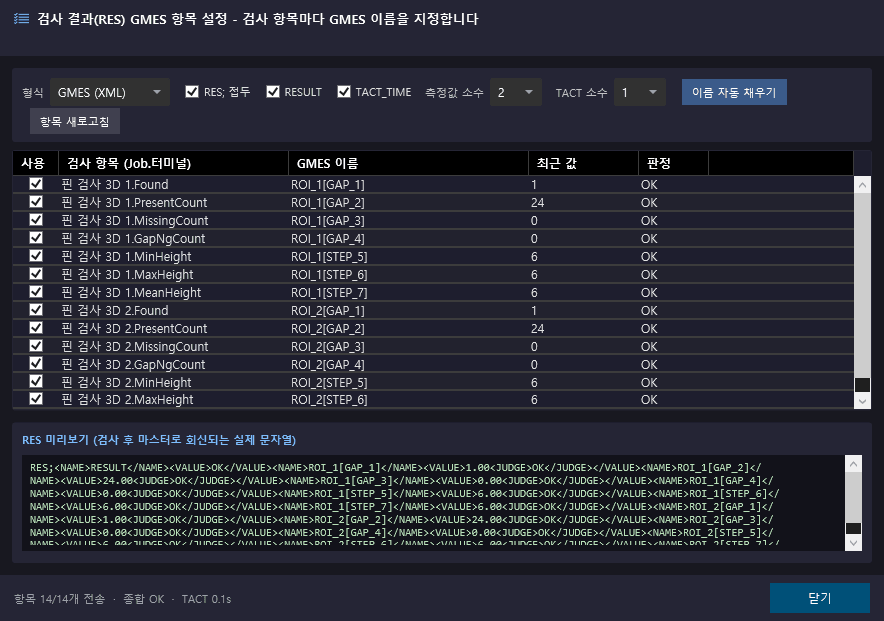Toggle usage for 핀 검사 3D 2.MinHeight
The width and height of the screenshot is (884, 621).
click(x=36, y=382)
